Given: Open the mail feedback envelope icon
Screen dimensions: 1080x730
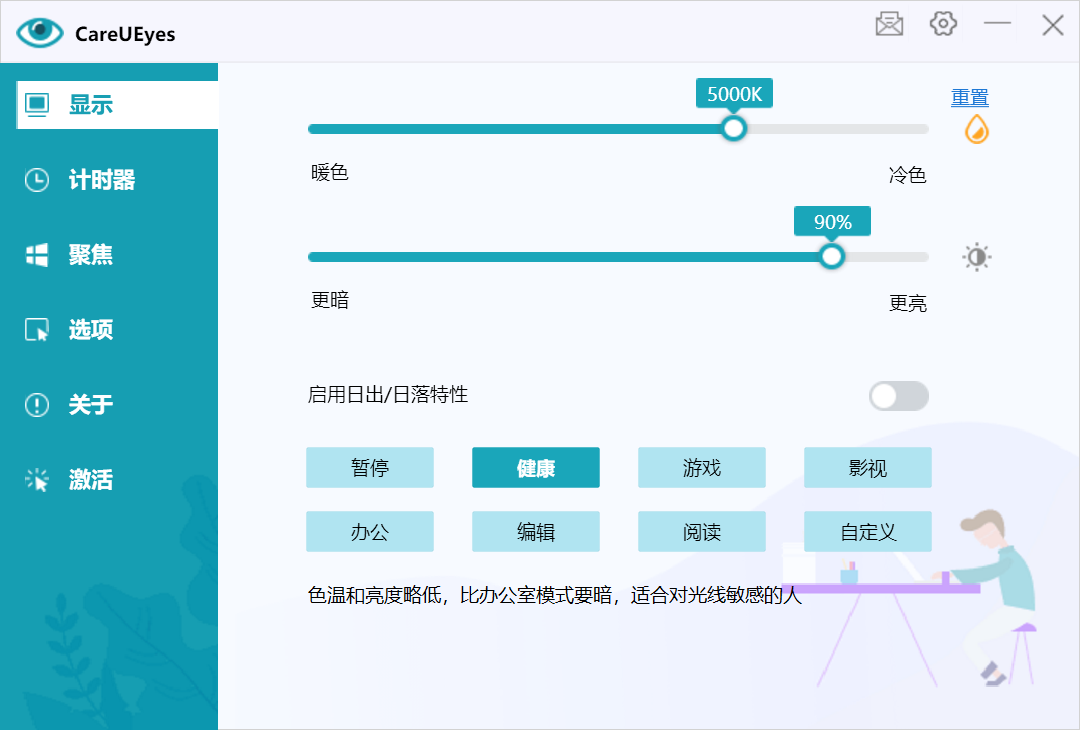Looking at the screenshot, I should 889,25.
